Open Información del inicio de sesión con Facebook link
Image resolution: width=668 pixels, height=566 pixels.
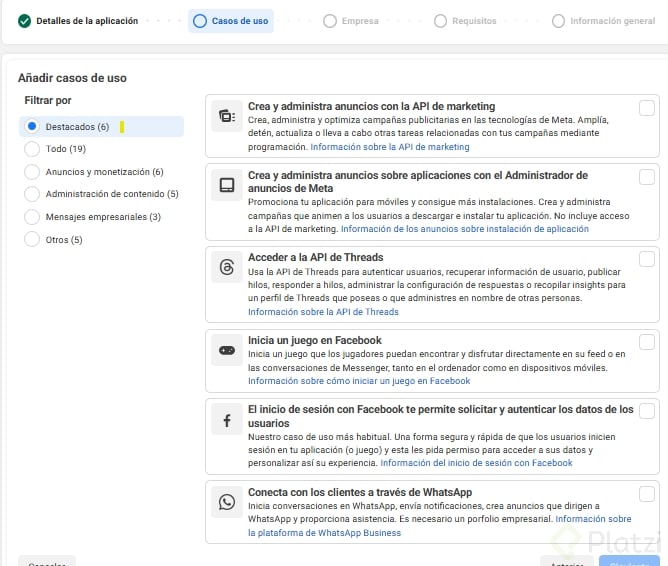click(476, 463)
